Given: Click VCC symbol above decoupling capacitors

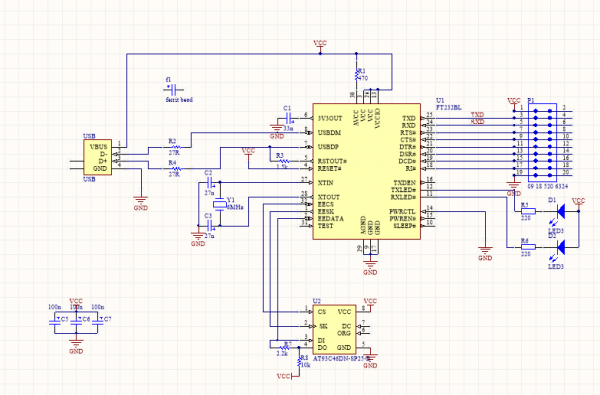Looking at the screenshot, I should [76, 304].
